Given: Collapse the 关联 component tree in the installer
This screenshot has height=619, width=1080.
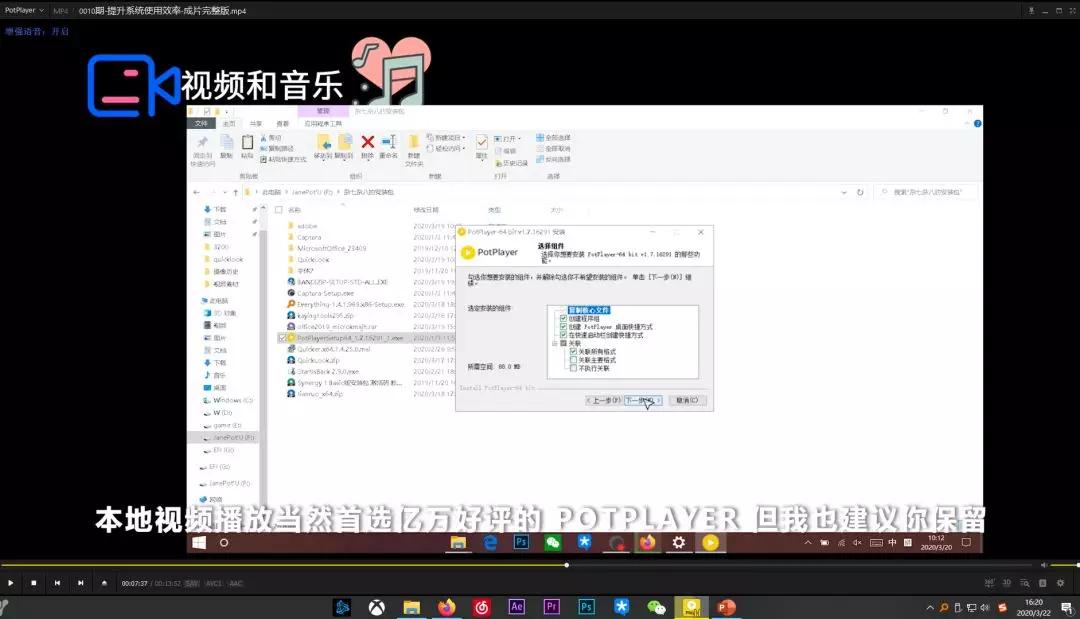Looking at the screenshot, I should (554, 343).
